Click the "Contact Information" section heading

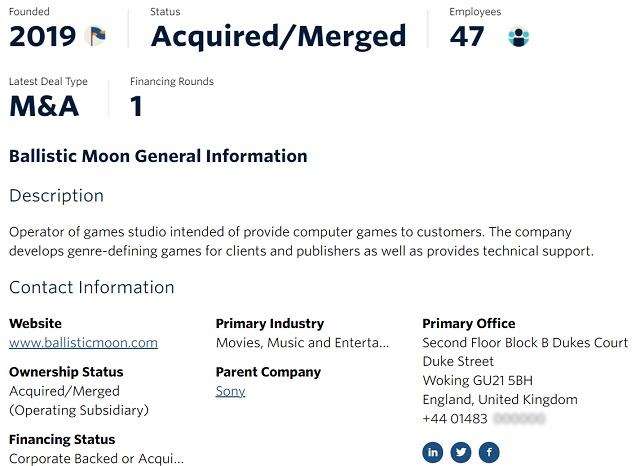click(x=91, y=288)
